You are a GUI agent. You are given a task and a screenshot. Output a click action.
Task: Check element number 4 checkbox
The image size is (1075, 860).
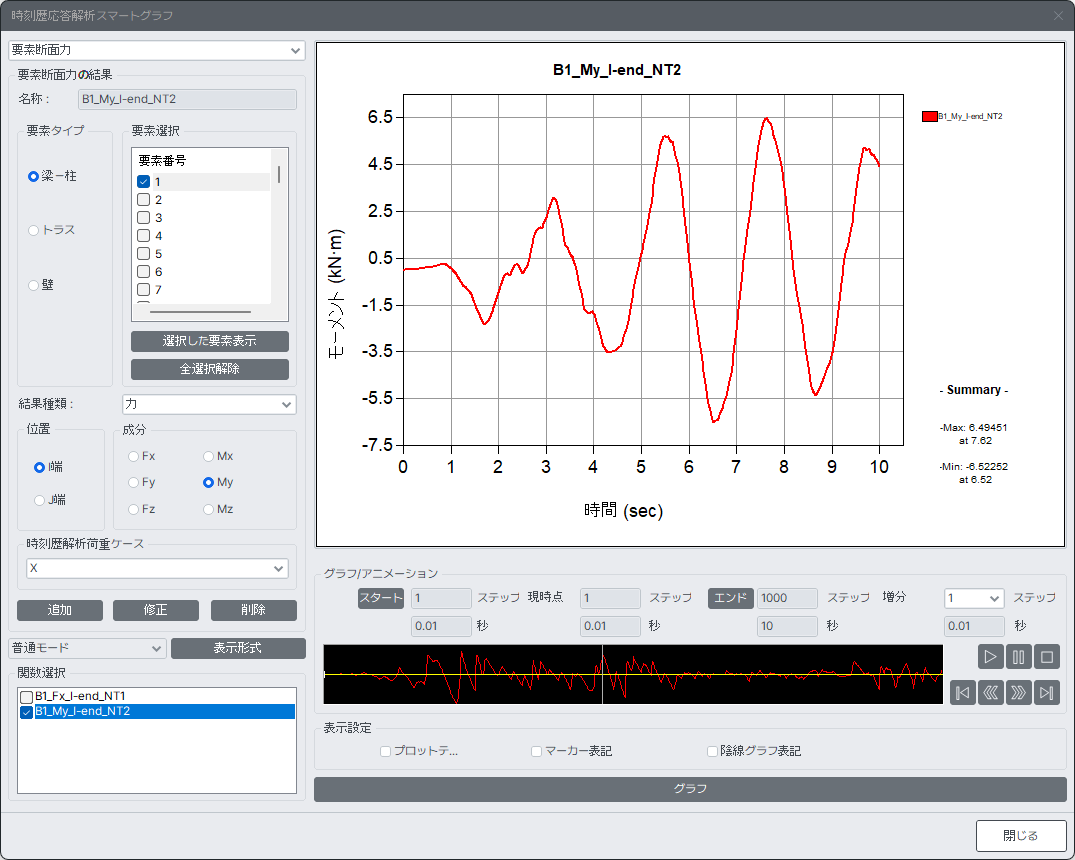tap(143, 236)
